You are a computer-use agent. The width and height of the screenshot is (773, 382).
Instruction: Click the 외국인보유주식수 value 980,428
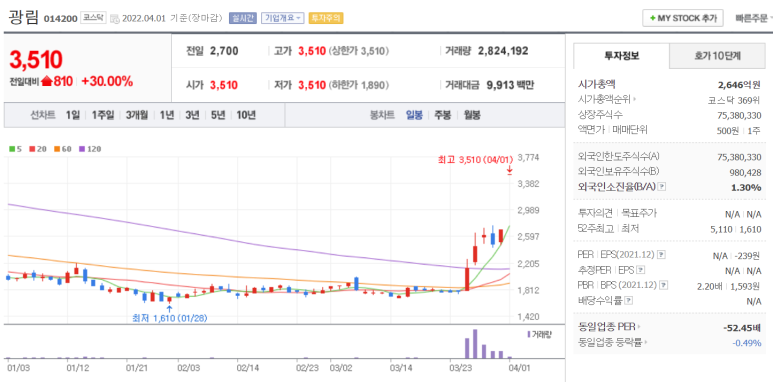pos(745,173)
